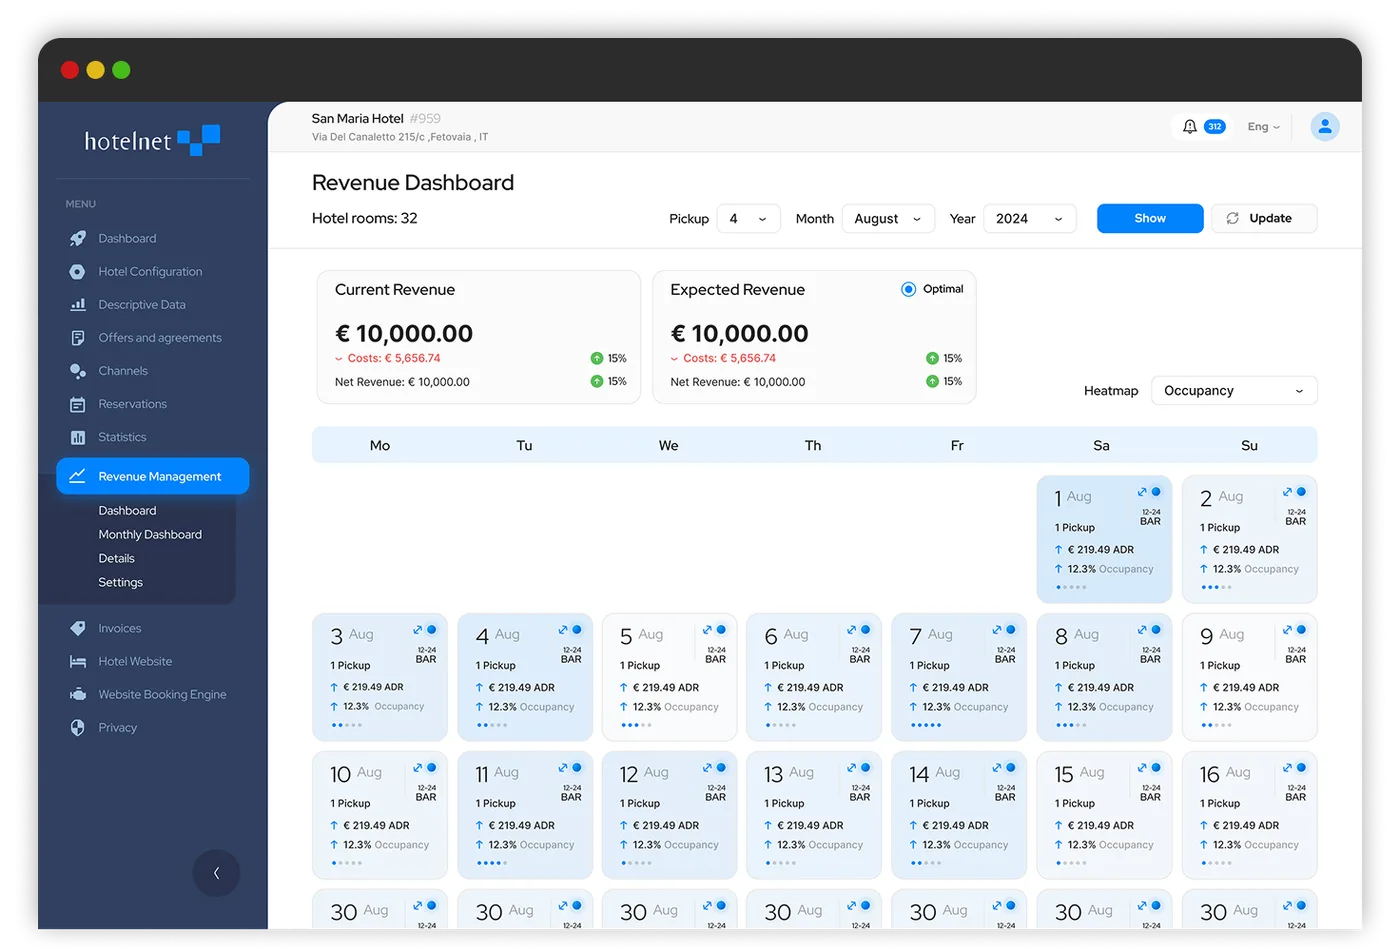Open Monthly Dashboard submenu item

150,535
